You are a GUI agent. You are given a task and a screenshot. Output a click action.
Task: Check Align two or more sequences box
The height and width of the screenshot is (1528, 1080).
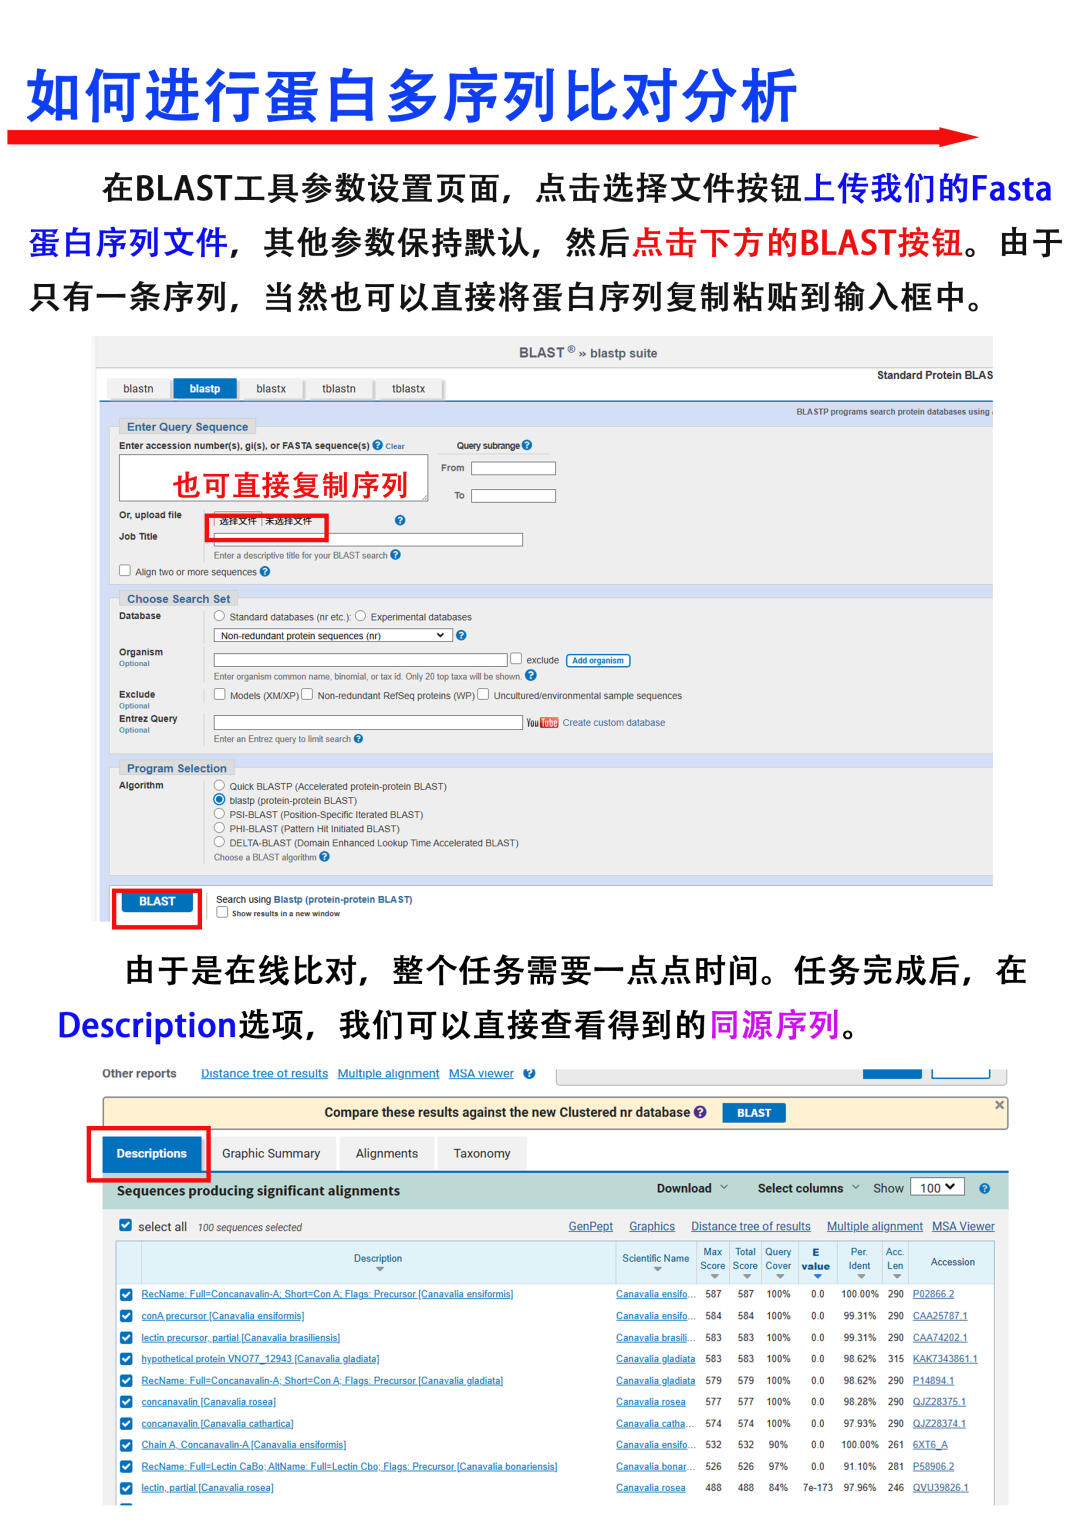tap(125, 571)
